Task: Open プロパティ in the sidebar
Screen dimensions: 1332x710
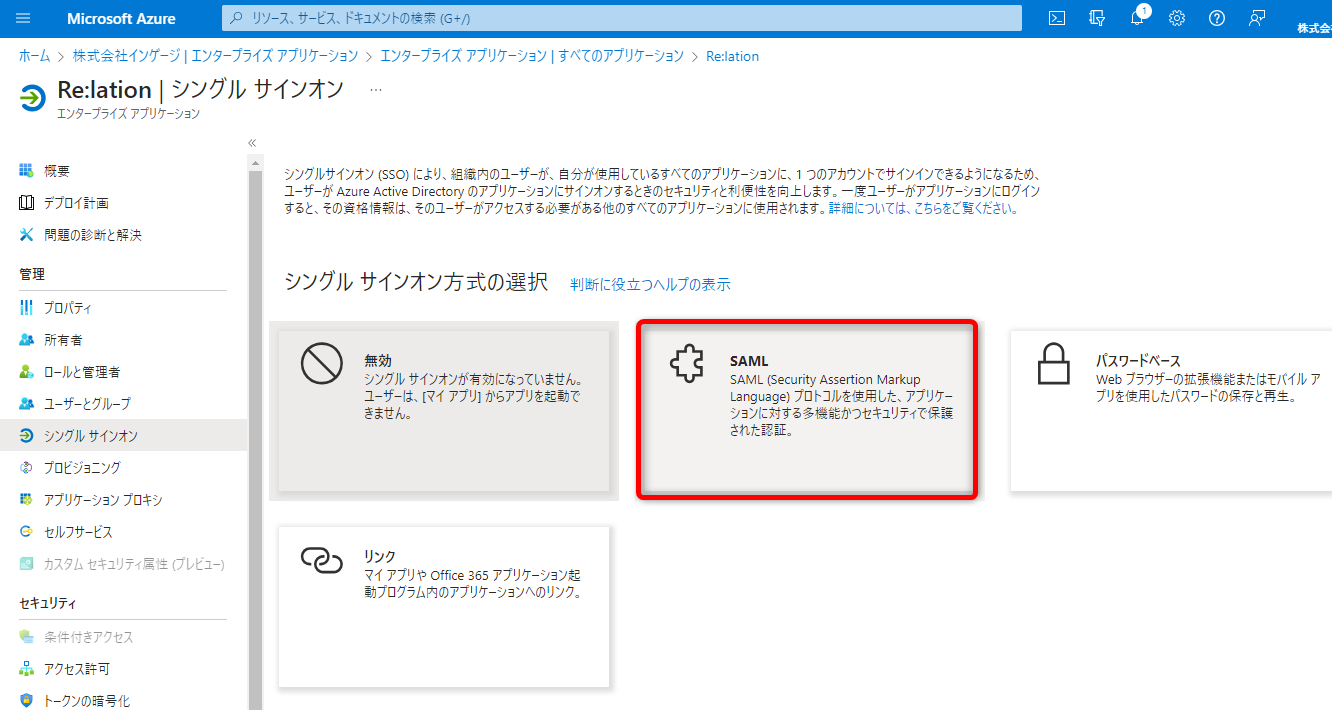Action: pyautogui.click(x=68, y=308)
